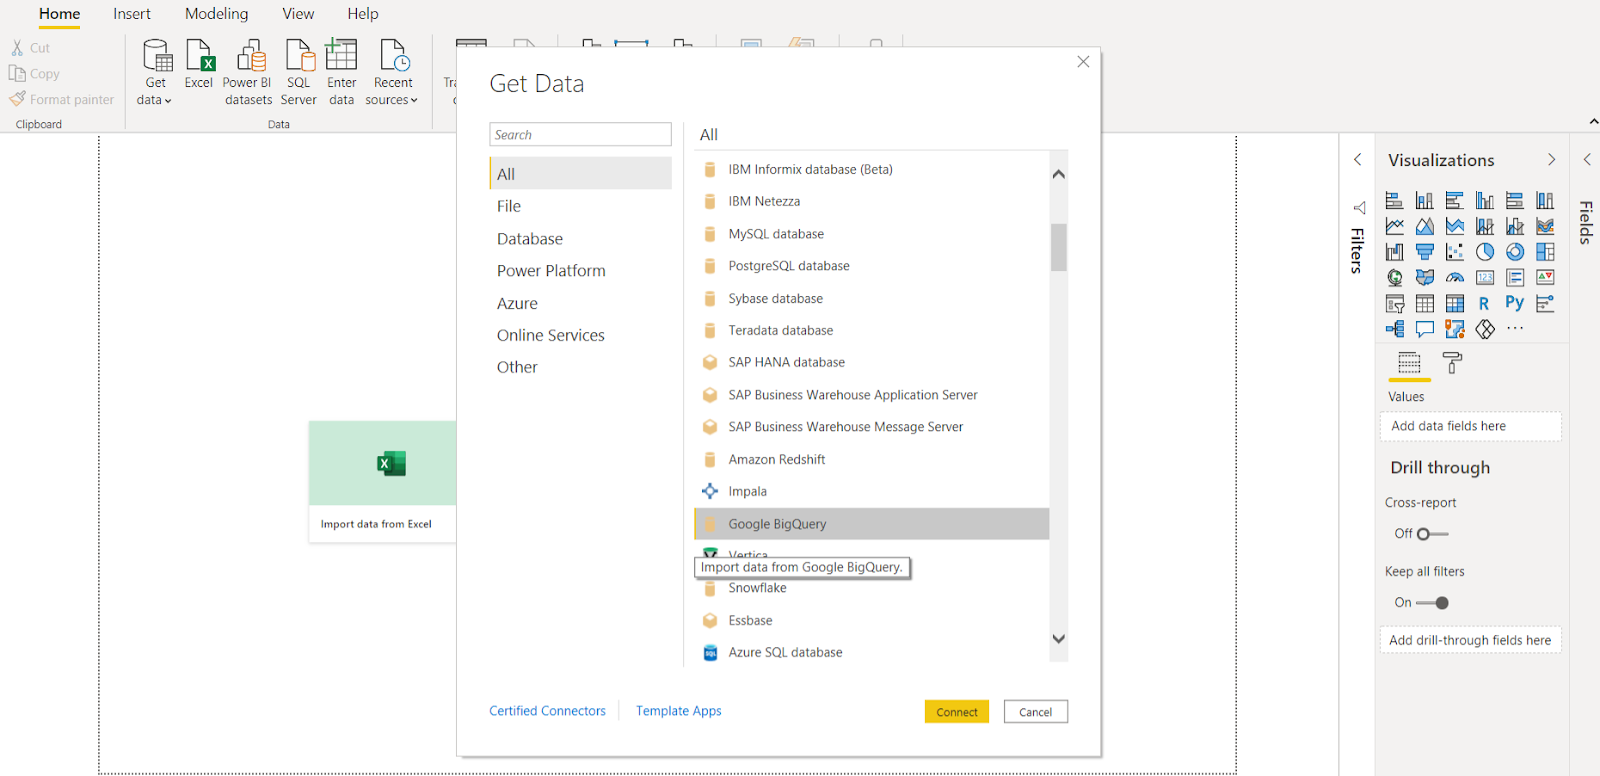Select the 100% stacked column chart visual
This screenshot has height=776, width=1600.
point(1545,201)
